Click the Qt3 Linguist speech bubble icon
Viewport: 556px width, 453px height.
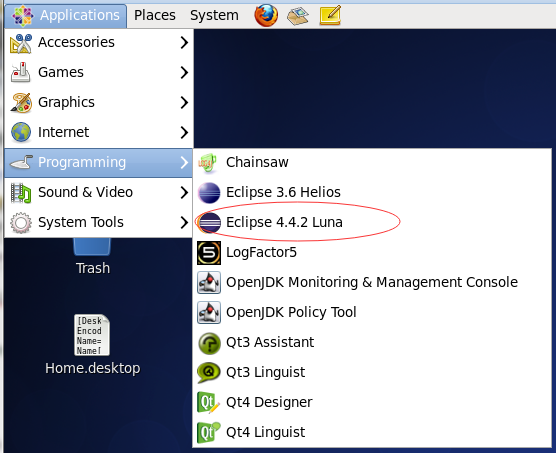[209, 373]
